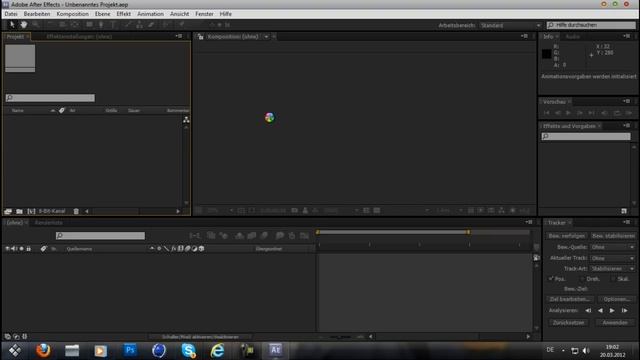640x360 pixels.
Task: Open Internet Explorer from the taskbar
Action: pos(217,350)
